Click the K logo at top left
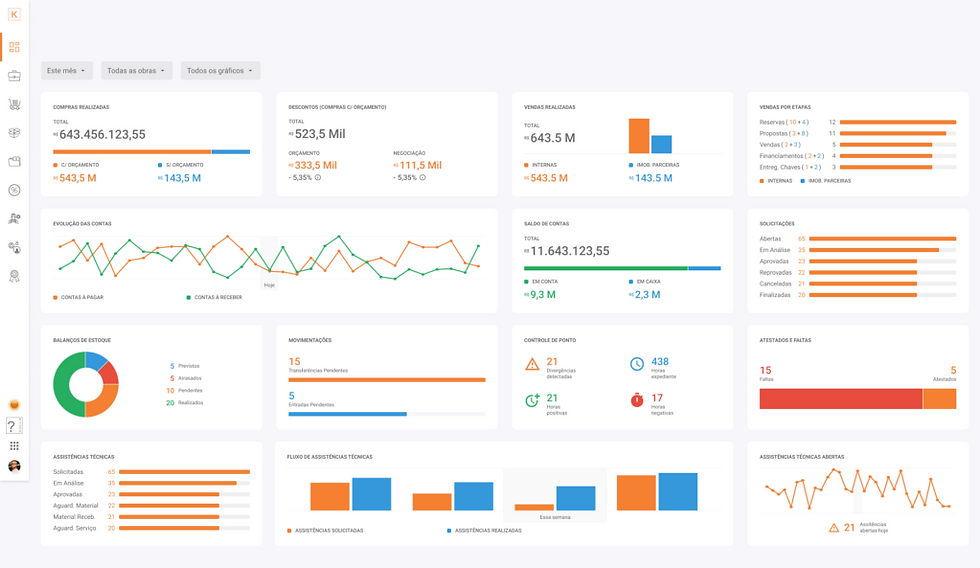The width and height of the screenshot is (980, 568). click(x=14, y=14)
